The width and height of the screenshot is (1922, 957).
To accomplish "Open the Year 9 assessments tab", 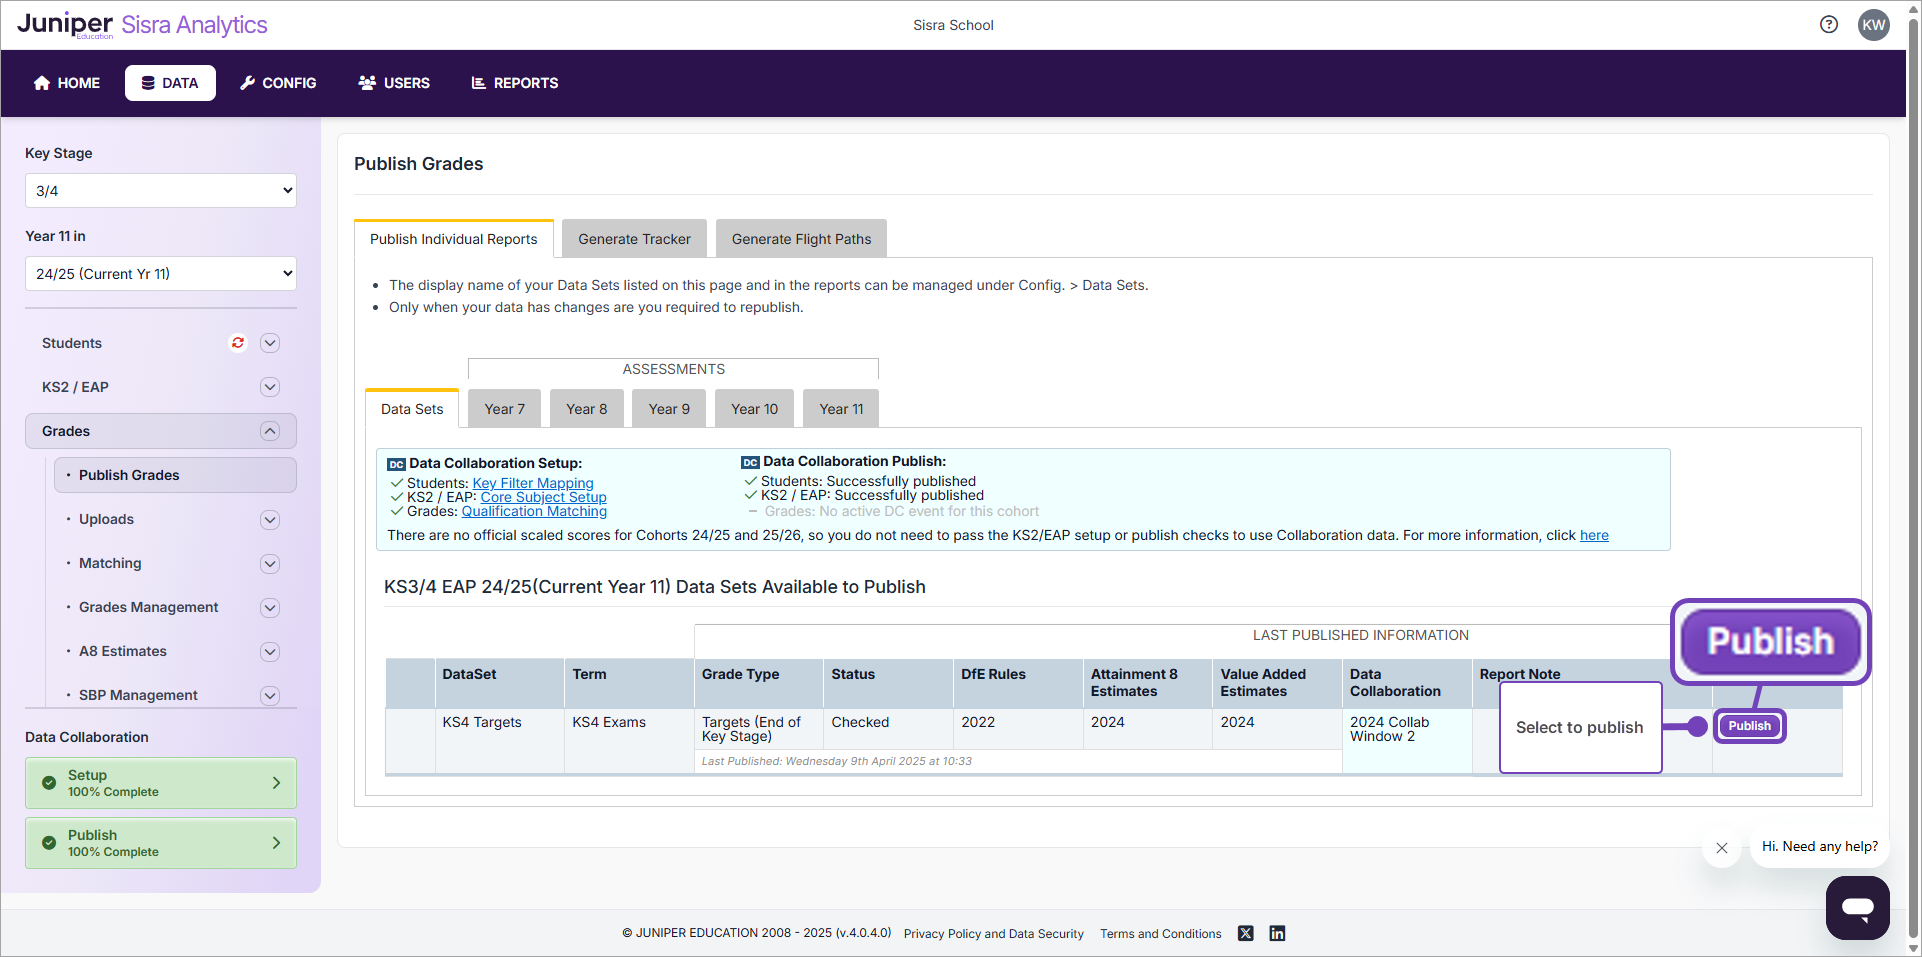I will coord(668,408).
